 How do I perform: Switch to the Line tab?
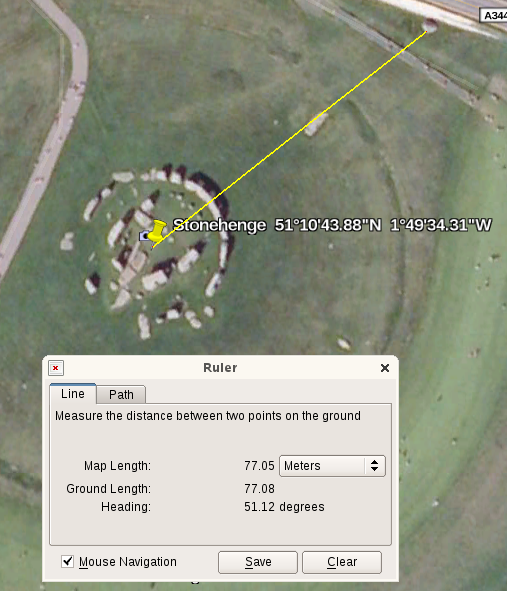[73, 394]
